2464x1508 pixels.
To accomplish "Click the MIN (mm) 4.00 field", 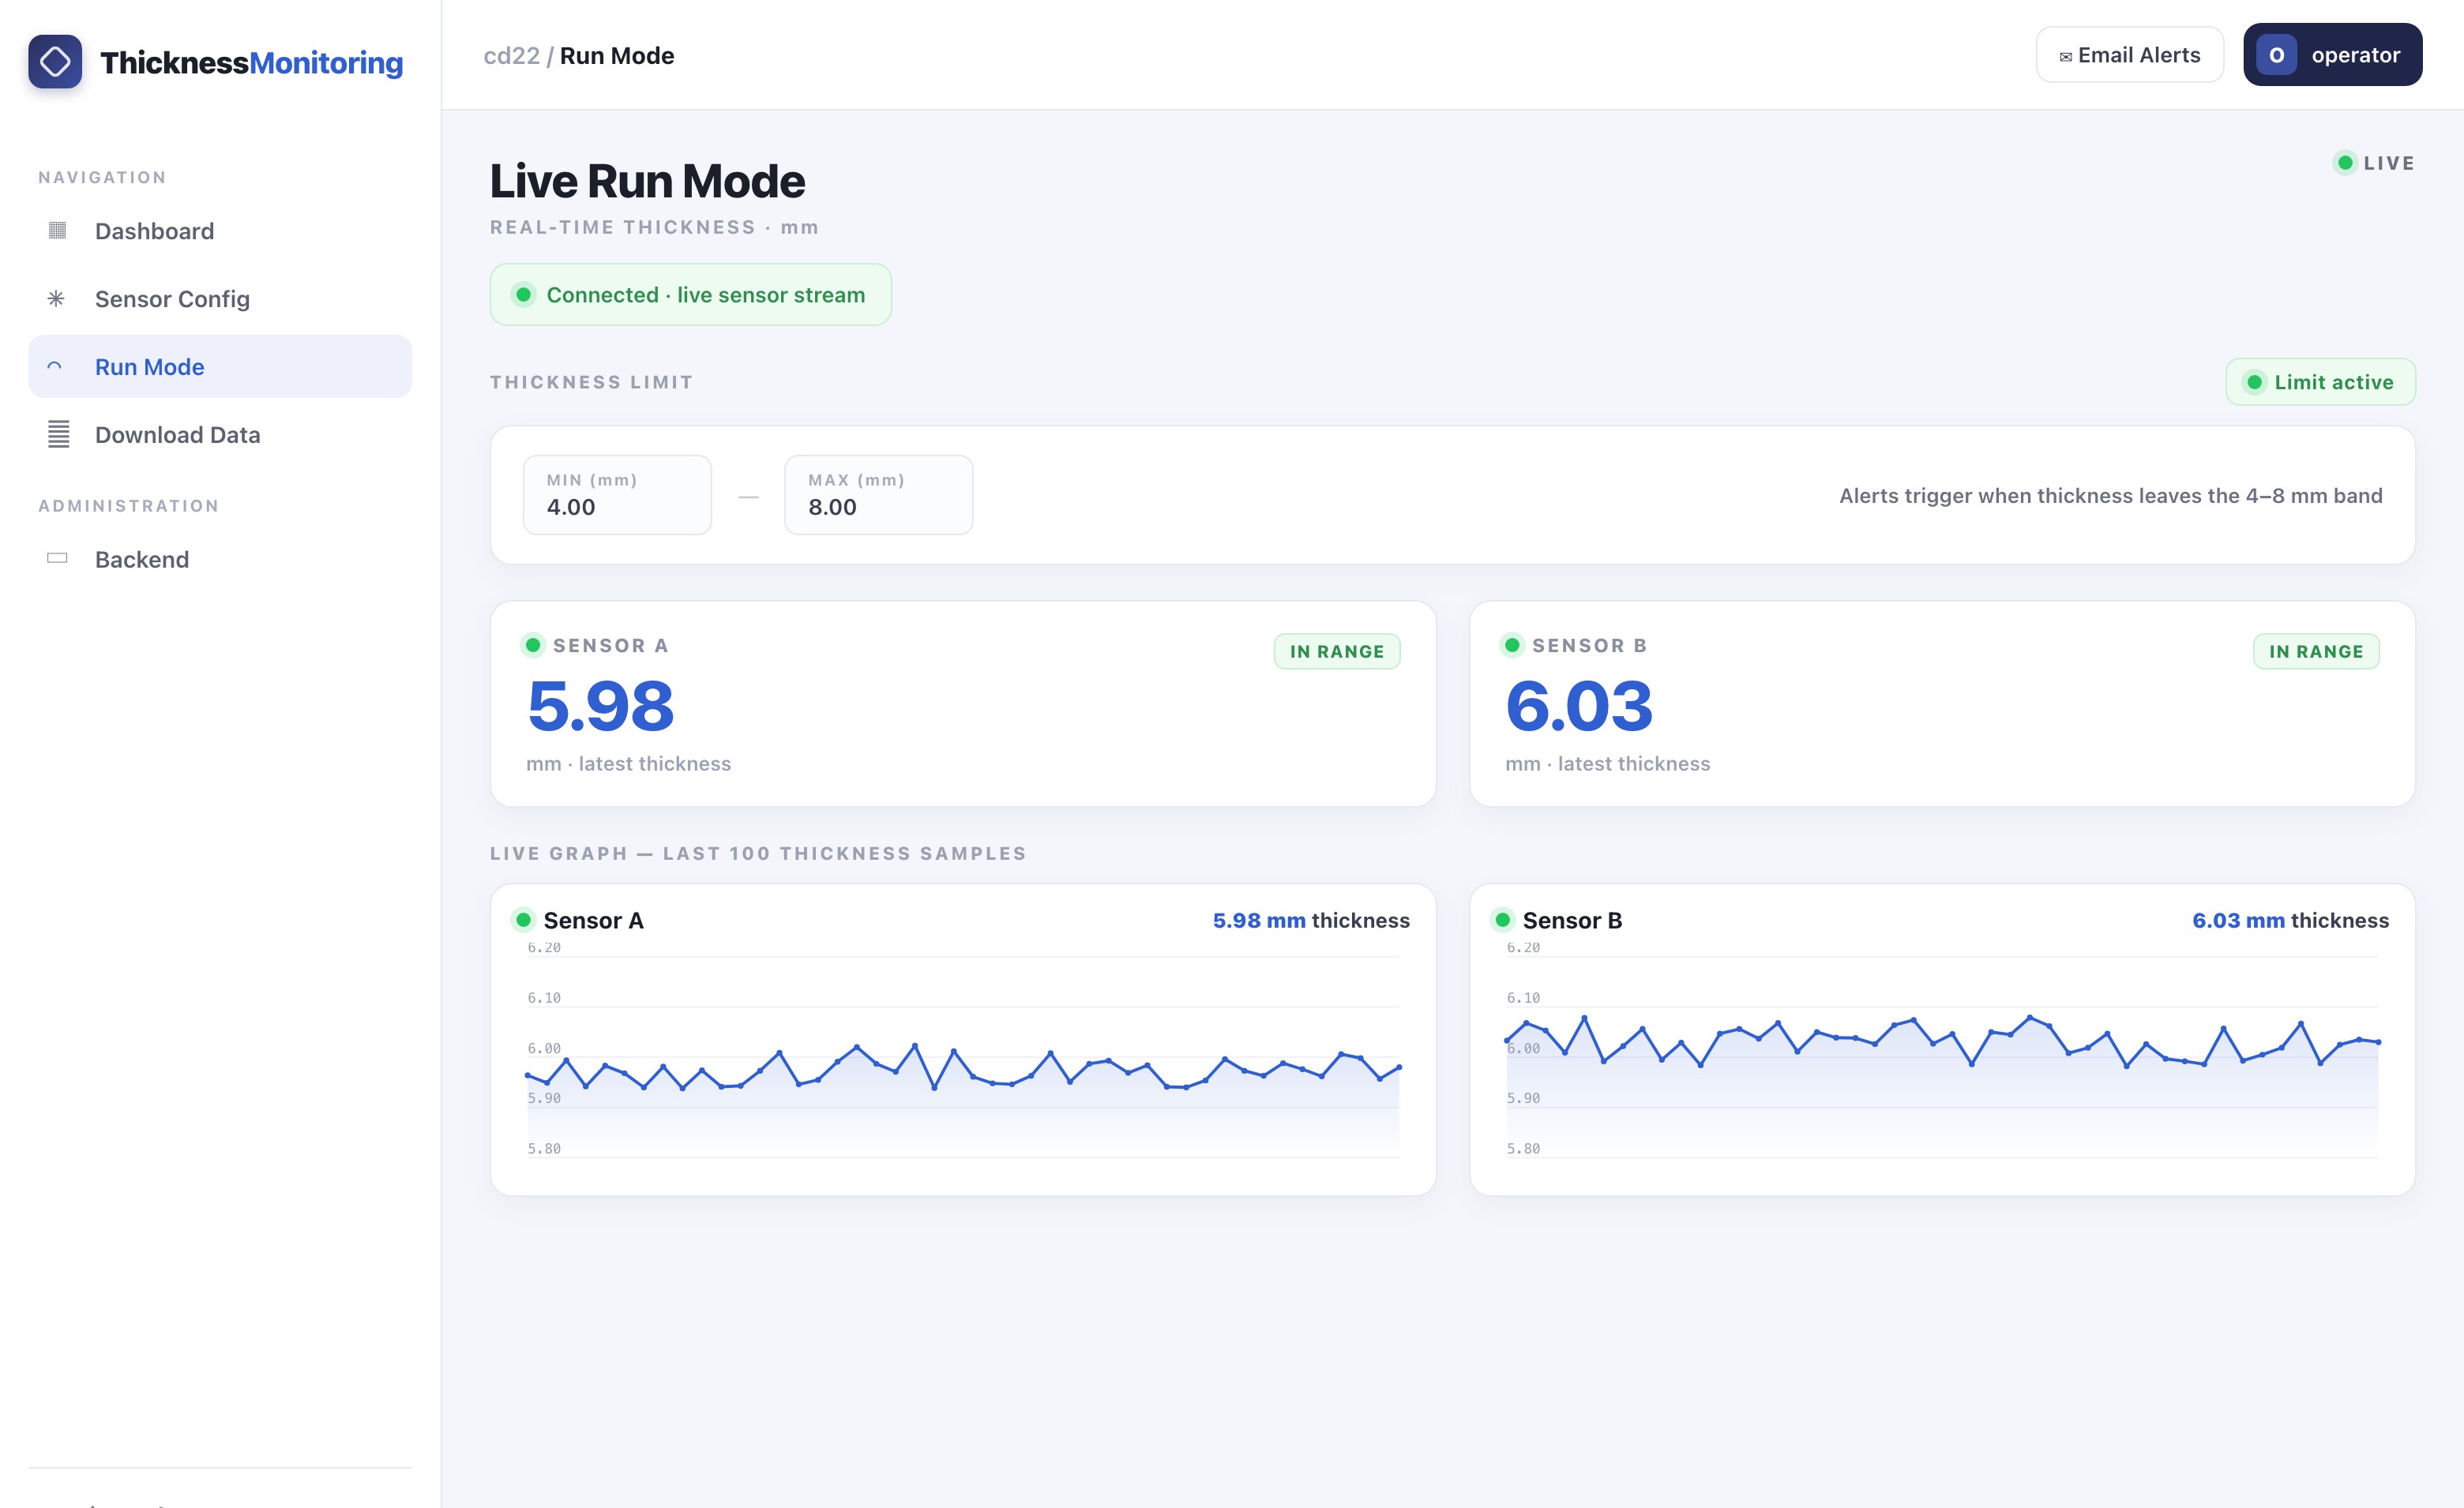I will (x=617, y=495).
